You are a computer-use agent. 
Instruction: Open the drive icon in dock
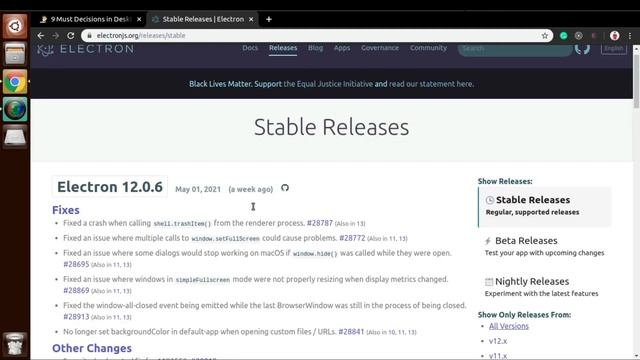[x=15, y=137]
